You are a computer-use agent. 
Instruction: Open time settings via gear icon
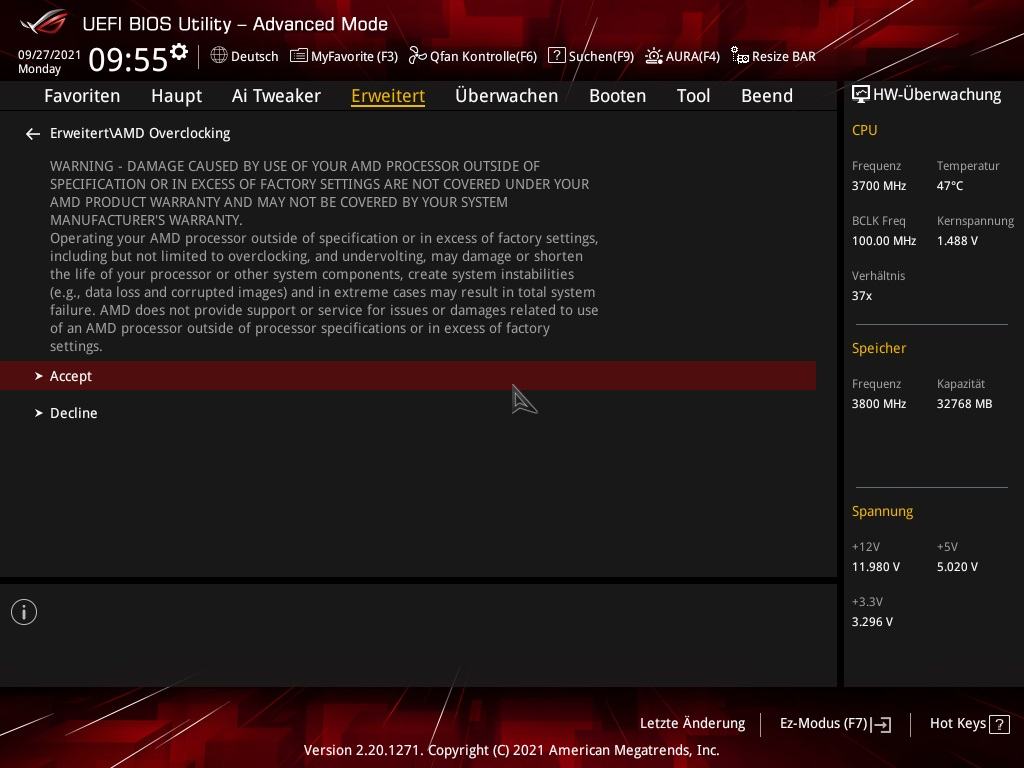(x=179, y=52)
